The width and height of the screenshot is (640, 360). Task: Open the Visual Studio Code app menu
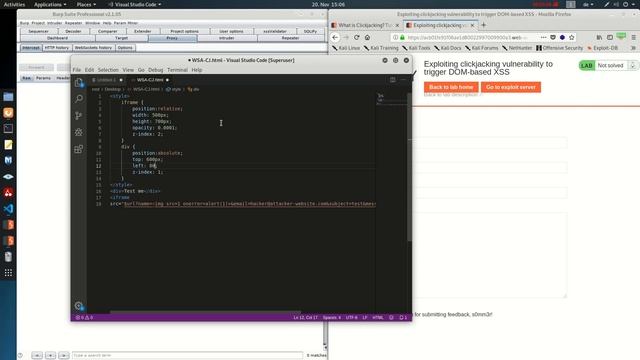coord(135,4)
